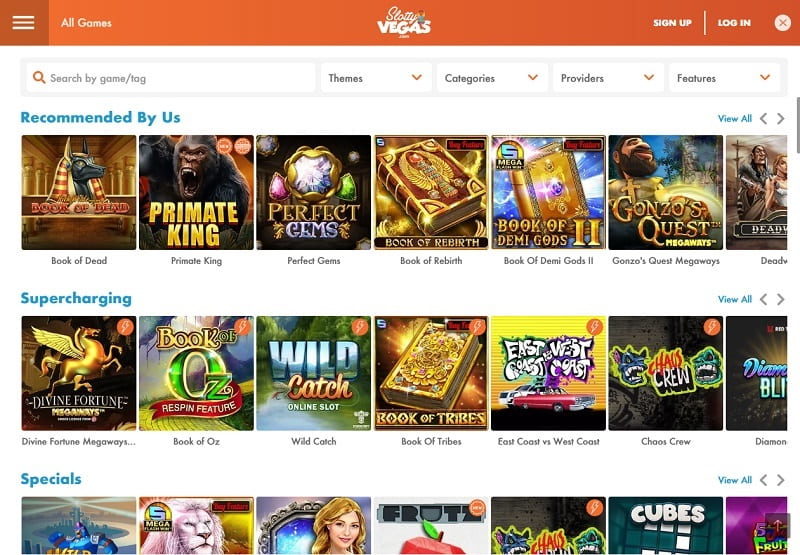Show next Specials games arrow
Image resolution: width=800 pixels, height=555 pixels.
(x=781, y=480)
